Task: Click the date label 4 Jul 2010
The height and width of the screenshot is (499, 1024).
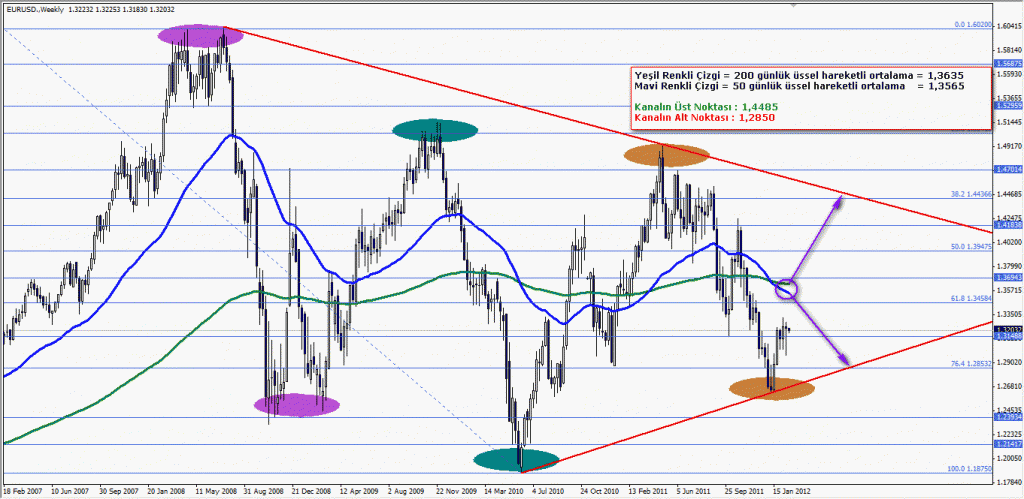Action: [547, 489]
